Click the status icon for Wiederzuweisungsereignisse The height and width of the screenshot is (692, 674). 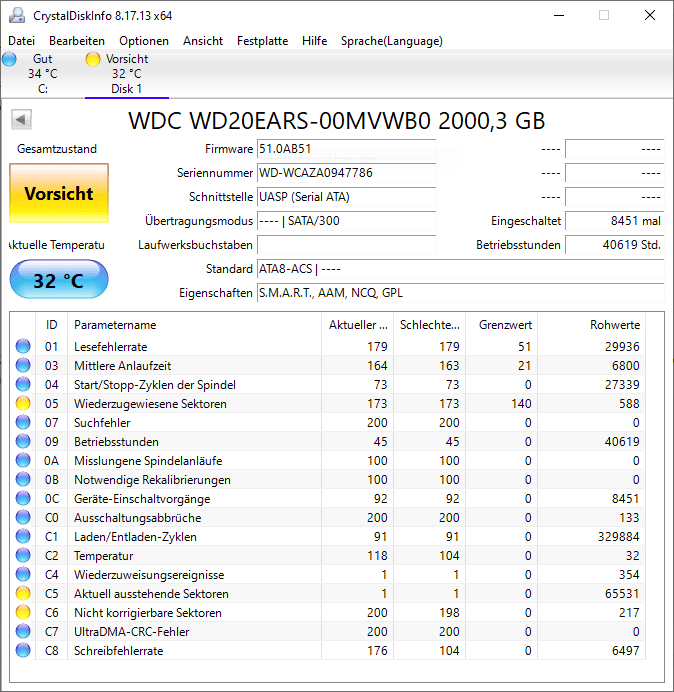(x=23, y=574)
